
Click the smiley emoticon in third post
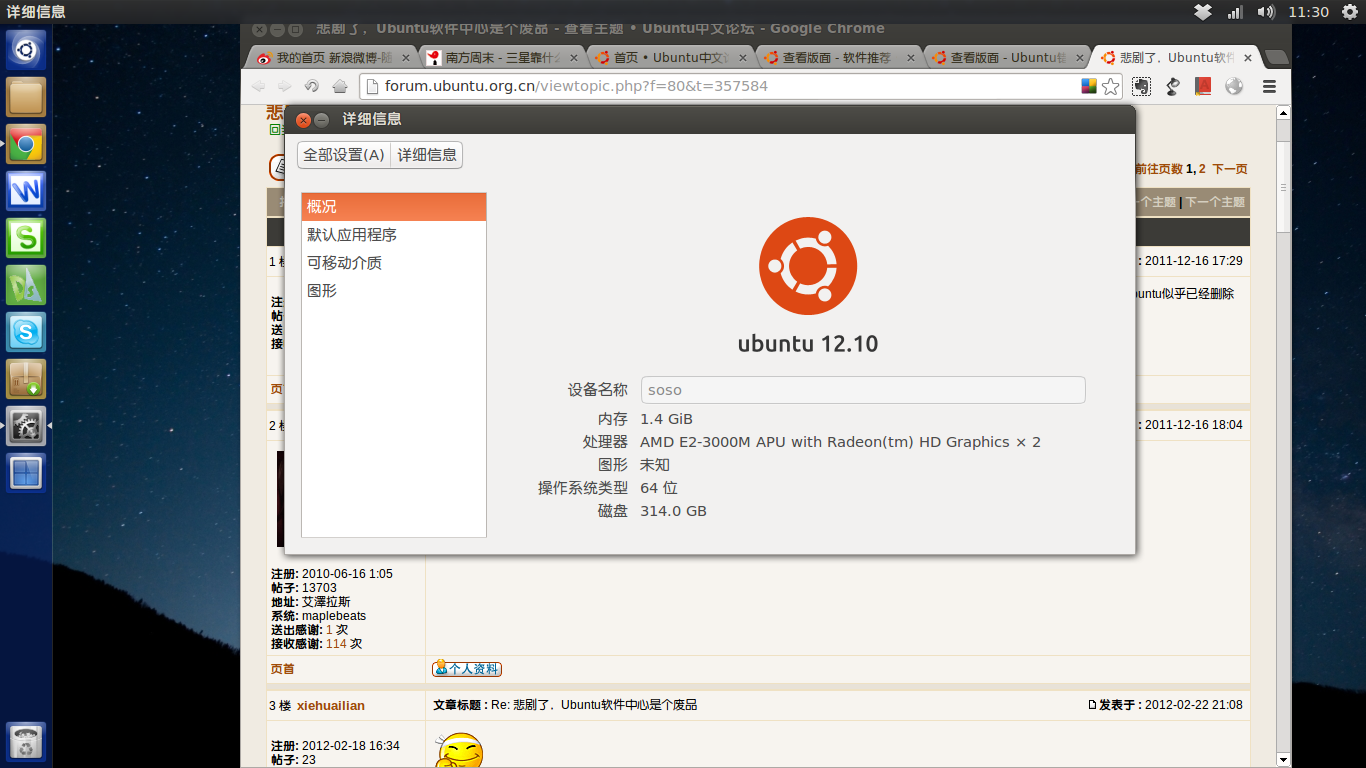click(460, 751)
